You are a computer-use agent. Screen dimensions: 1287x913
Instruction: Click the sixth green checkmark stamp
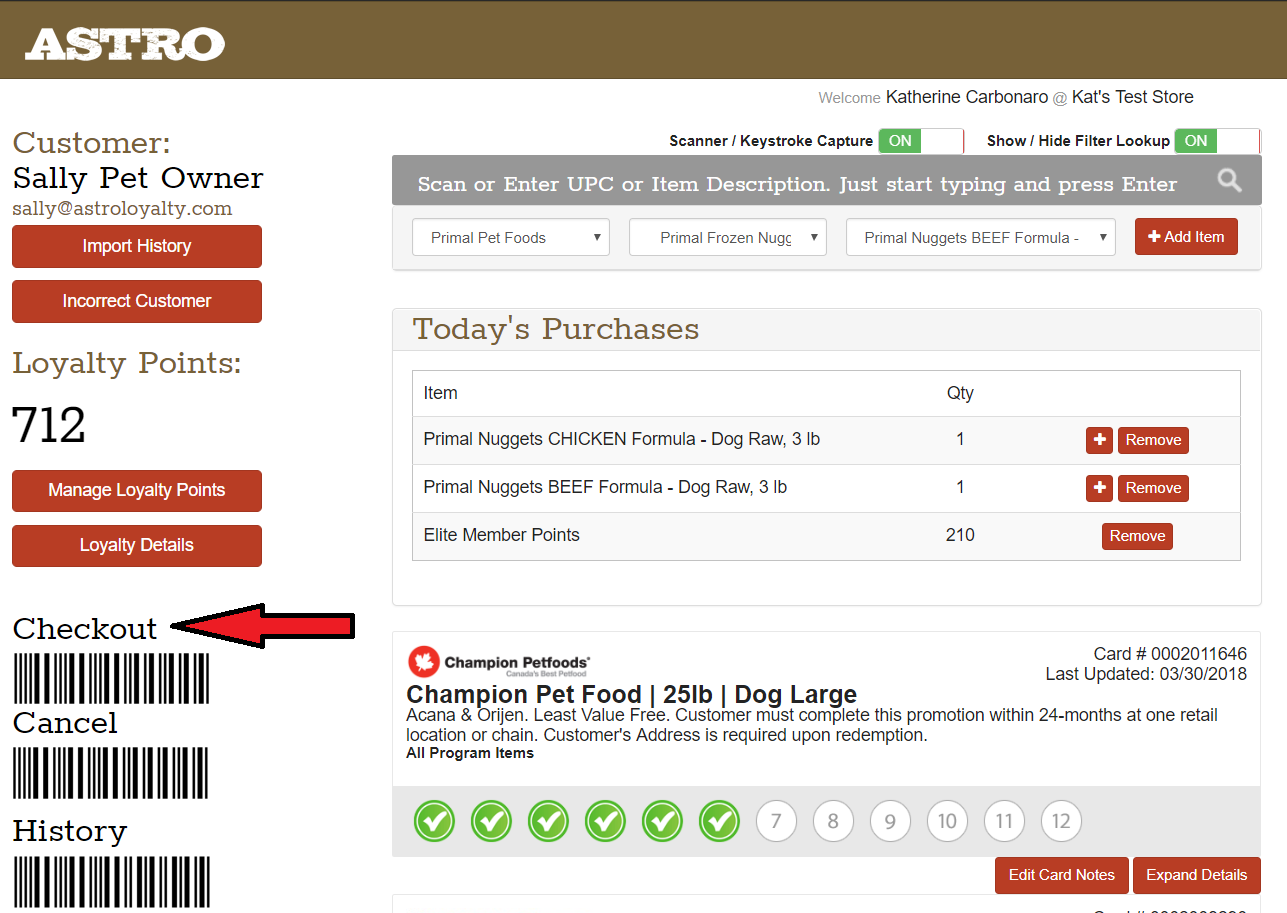[719, 821]
